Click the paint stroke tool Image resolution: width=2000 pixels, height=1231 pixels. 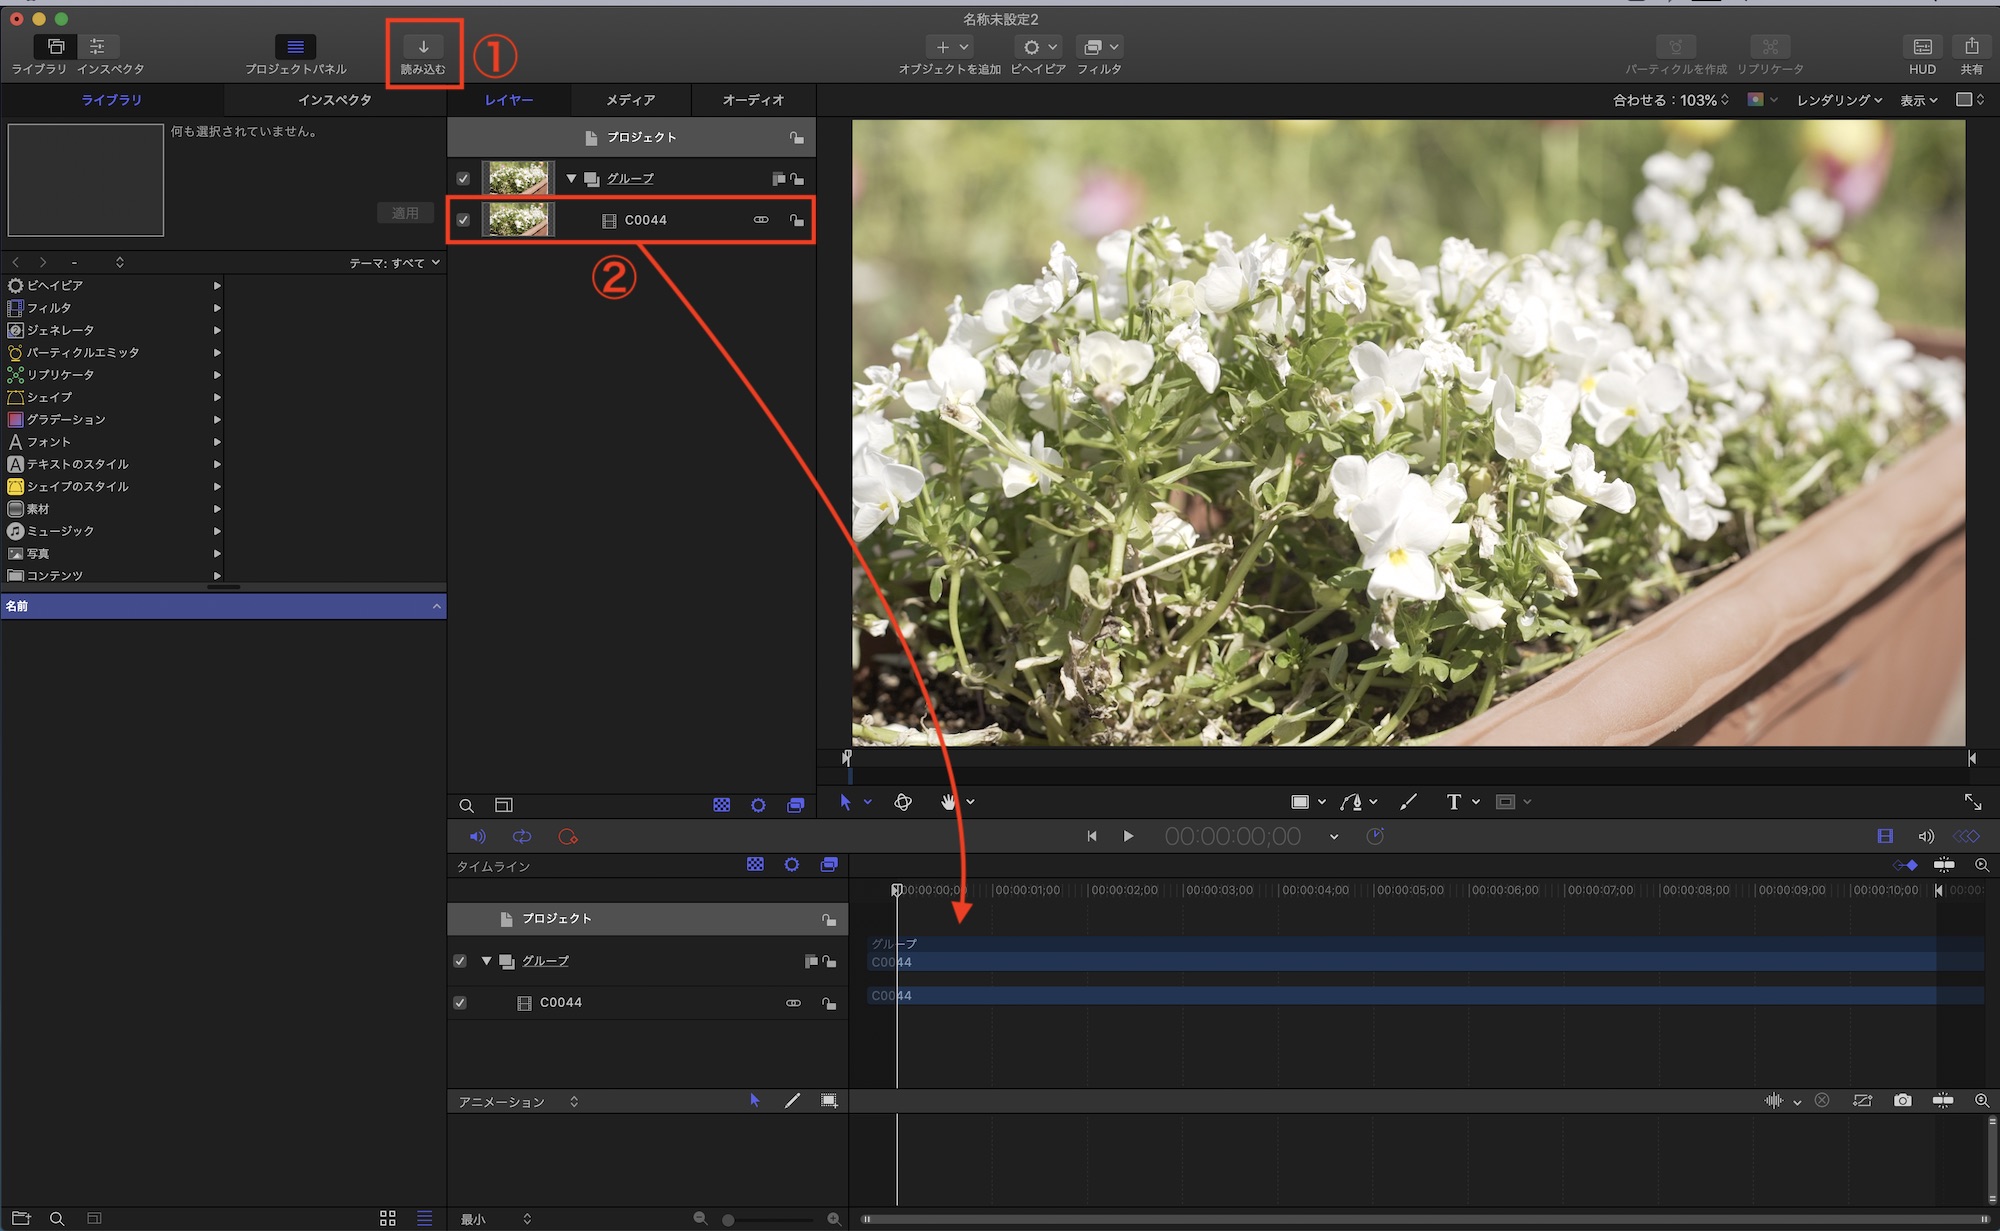[x=1408, y=802]
